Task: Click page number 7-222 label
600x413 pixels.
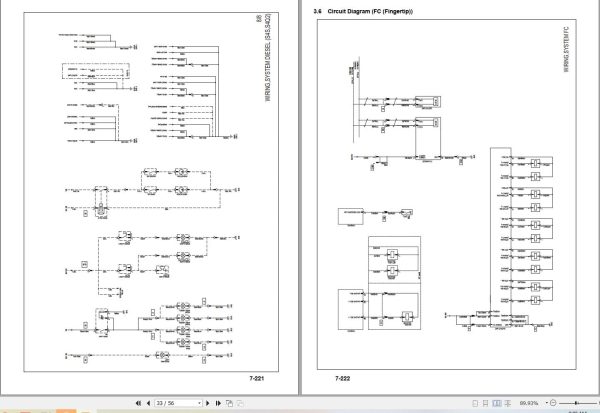Action: (342, 378)
